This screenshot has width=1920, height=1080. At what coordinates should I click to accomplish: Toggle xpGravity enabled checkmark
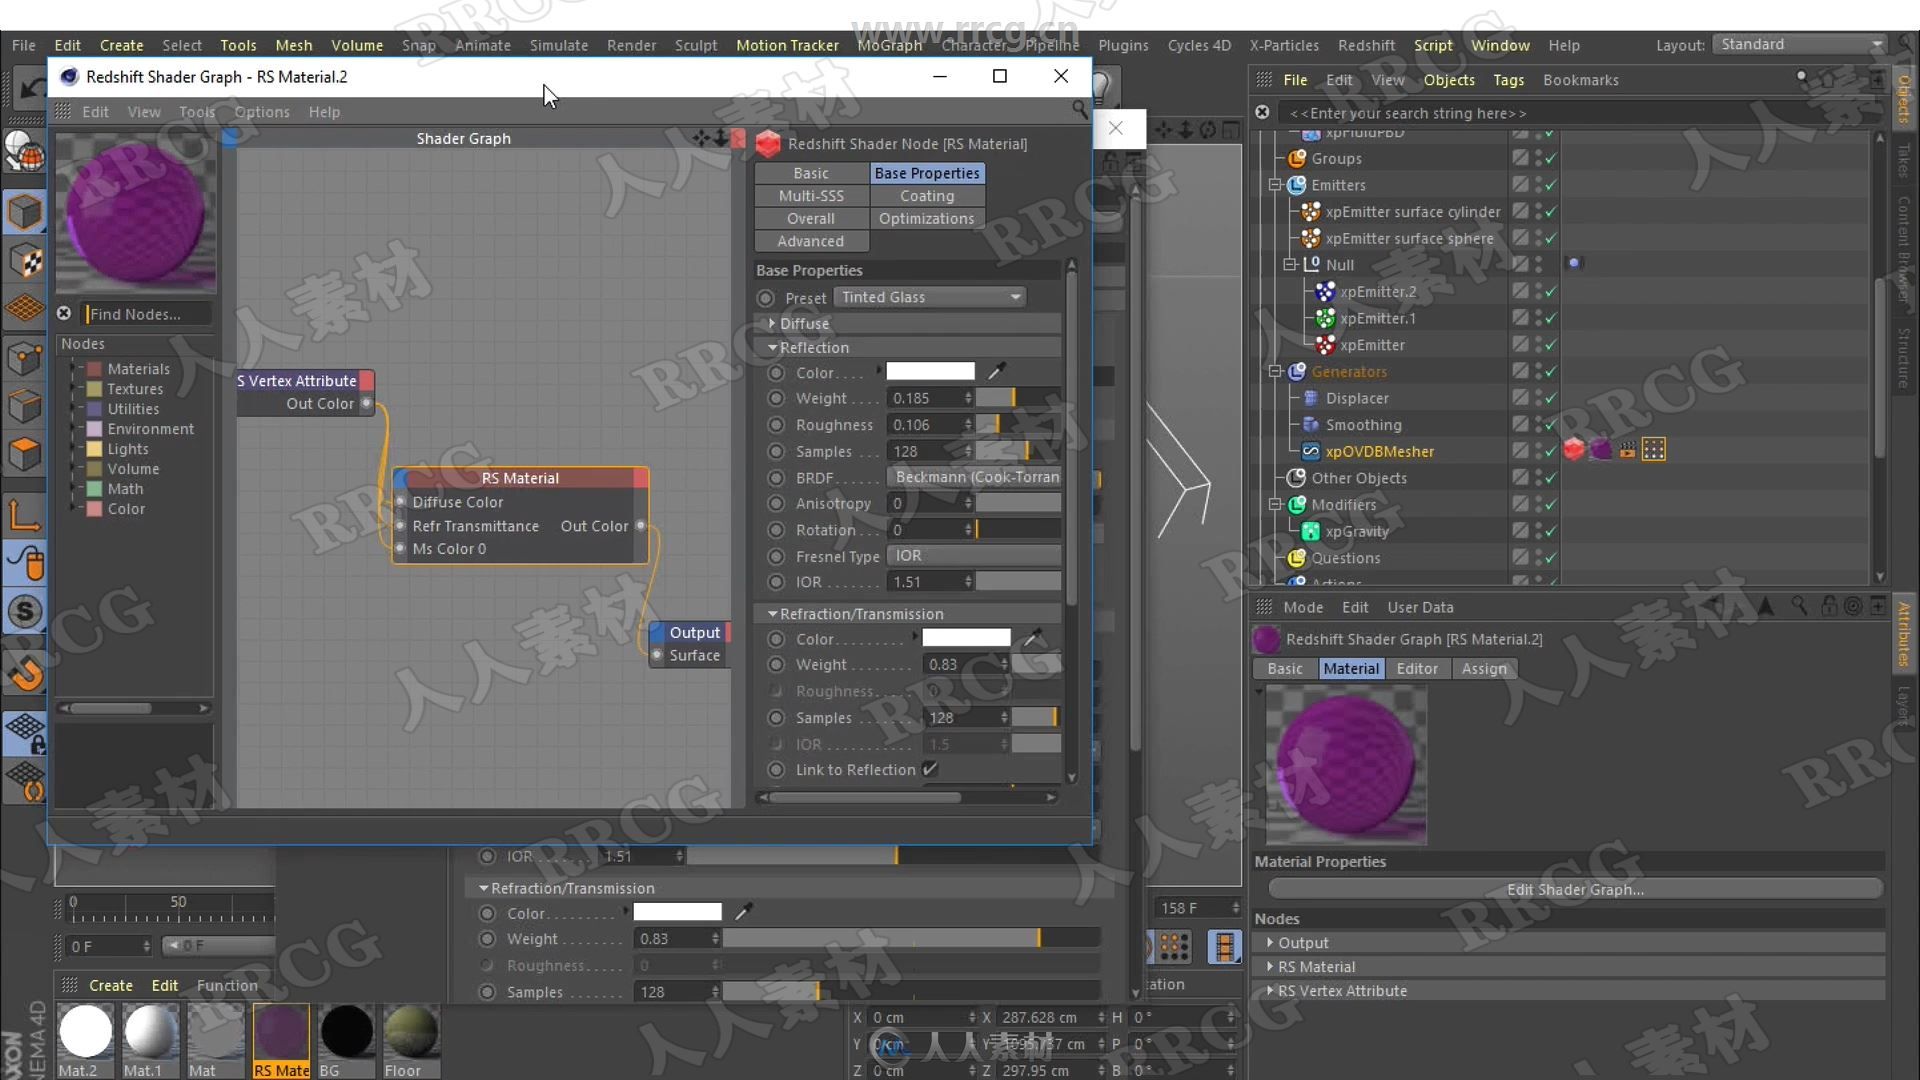tap(1550, 531)
